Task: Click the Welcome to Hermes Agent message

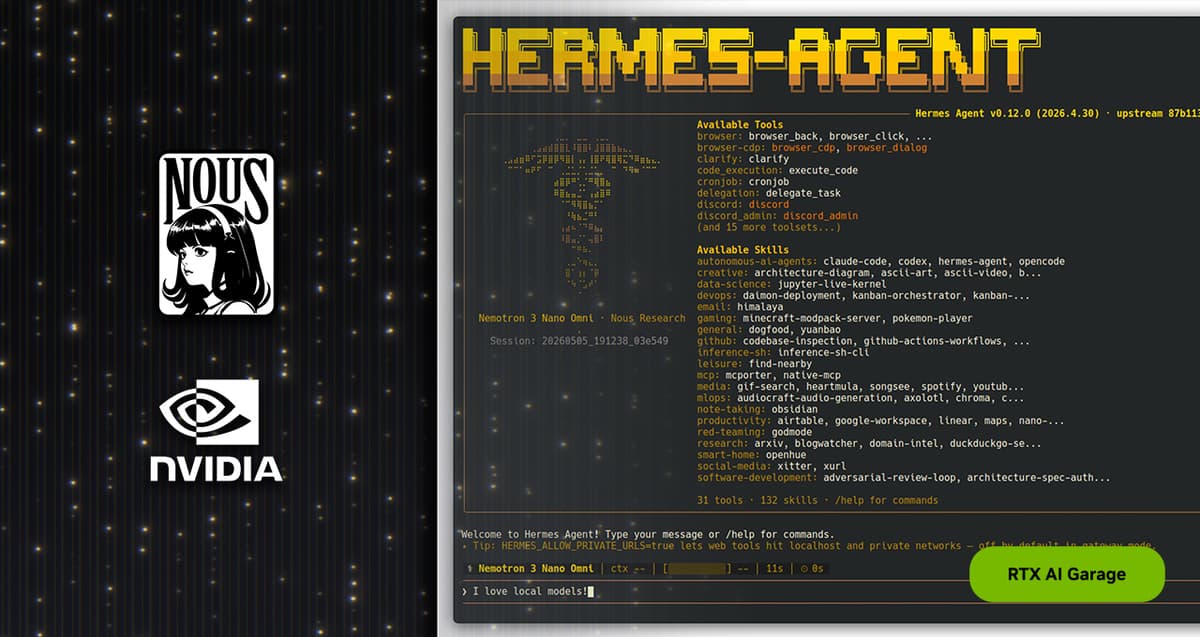Action: click(x=647, y=534)
